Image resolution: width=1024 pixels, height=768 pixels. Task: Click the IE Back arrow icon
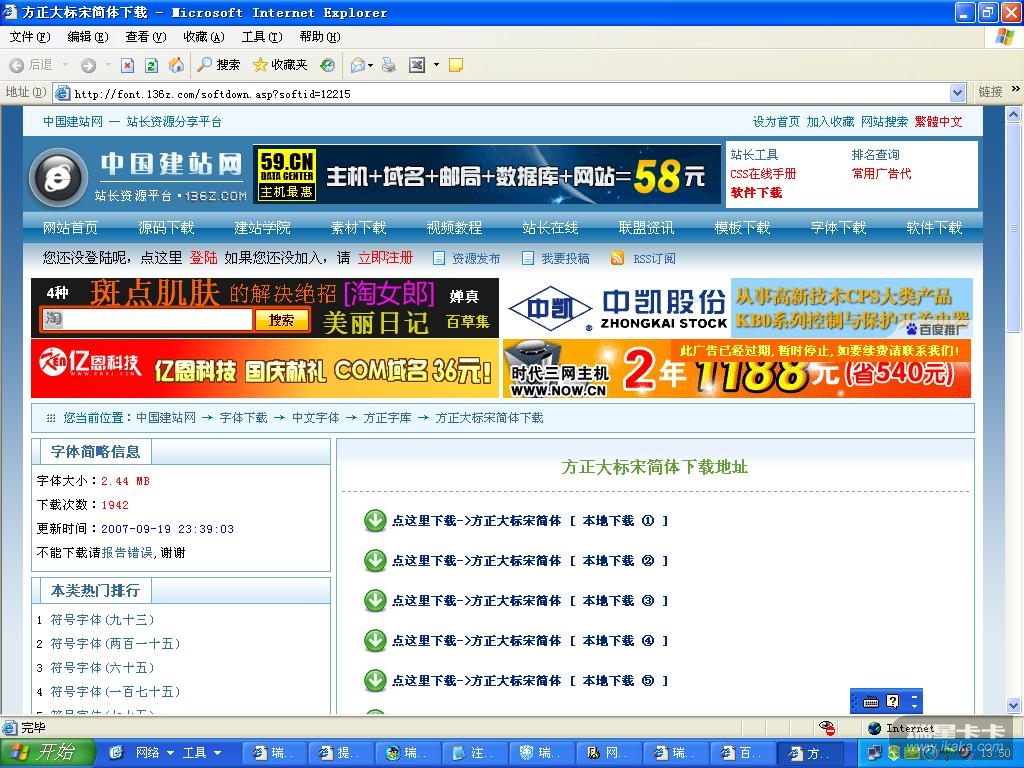pyautogui.click(x=17, y=65)
